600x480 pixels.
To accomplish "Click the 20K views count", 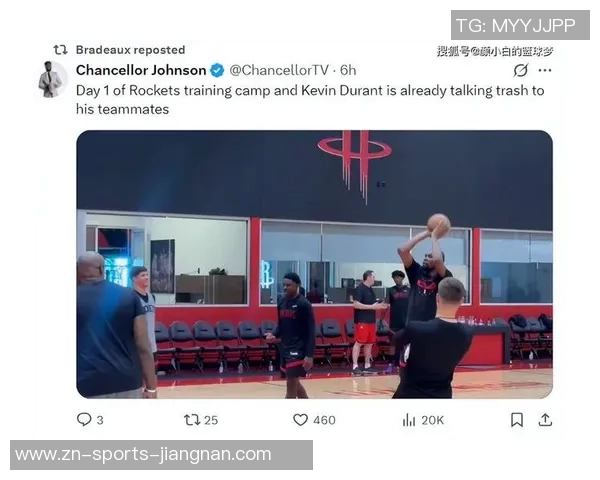I will [x=433, y=420].
